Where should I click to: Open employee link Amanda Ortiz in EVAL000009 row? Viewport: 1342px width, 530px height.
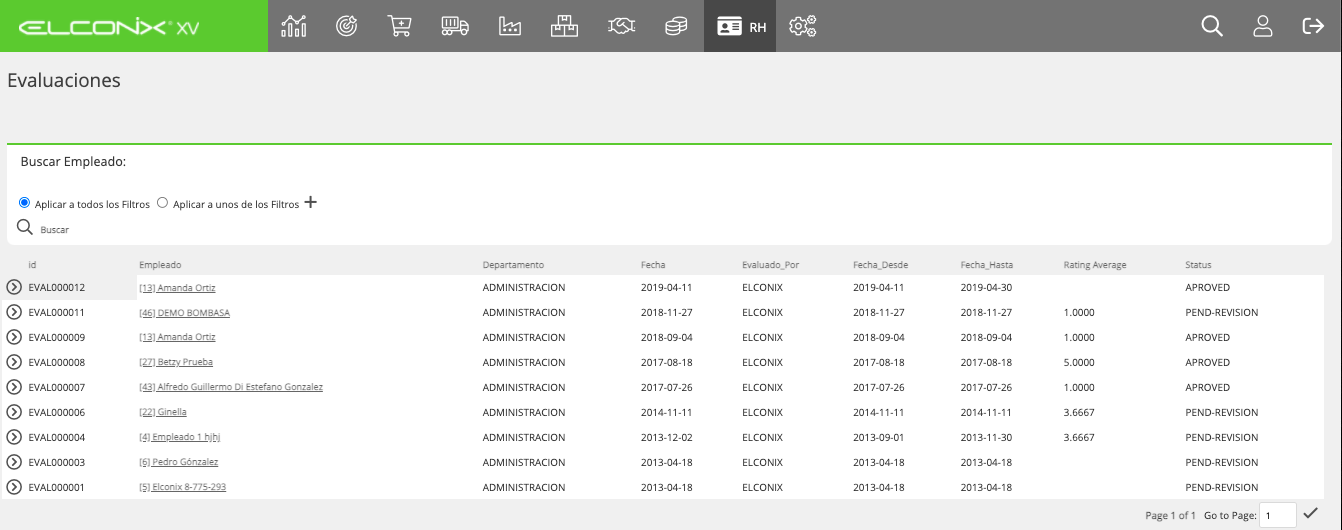pos(177,338)
